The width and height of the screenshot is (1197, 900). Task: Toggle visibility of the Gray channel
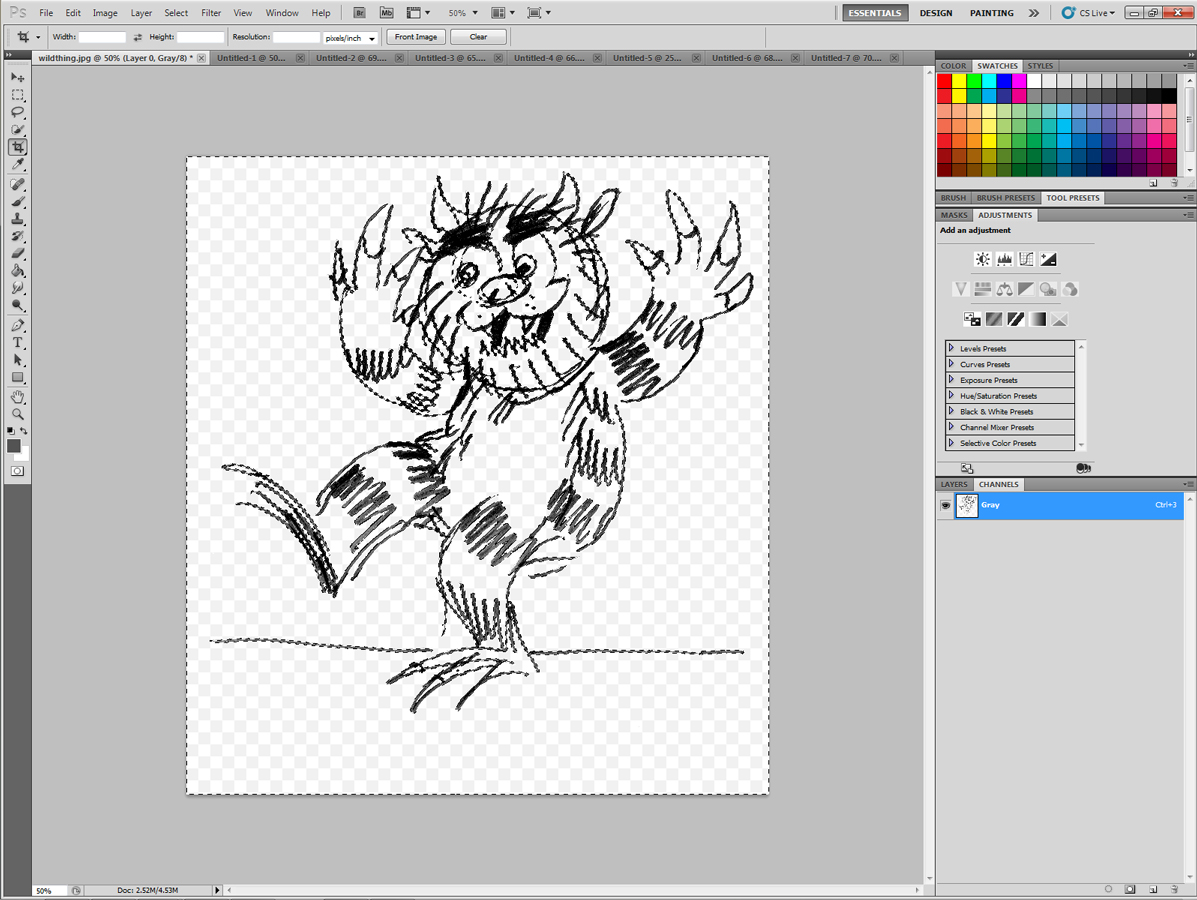tap(946, 505)
